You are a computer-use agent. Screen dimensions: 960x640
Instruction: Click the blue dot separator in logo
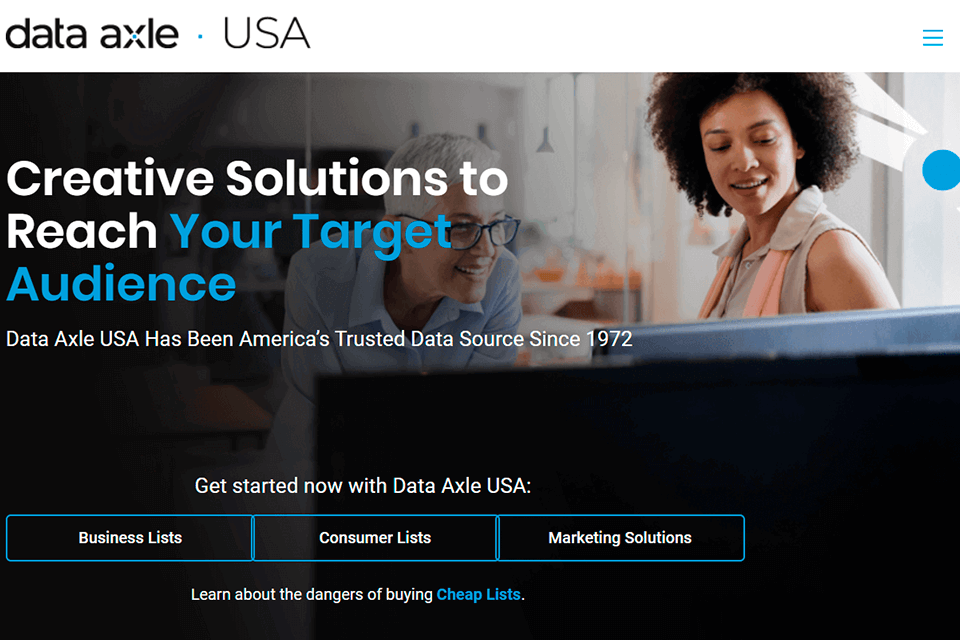click(200, 37)
